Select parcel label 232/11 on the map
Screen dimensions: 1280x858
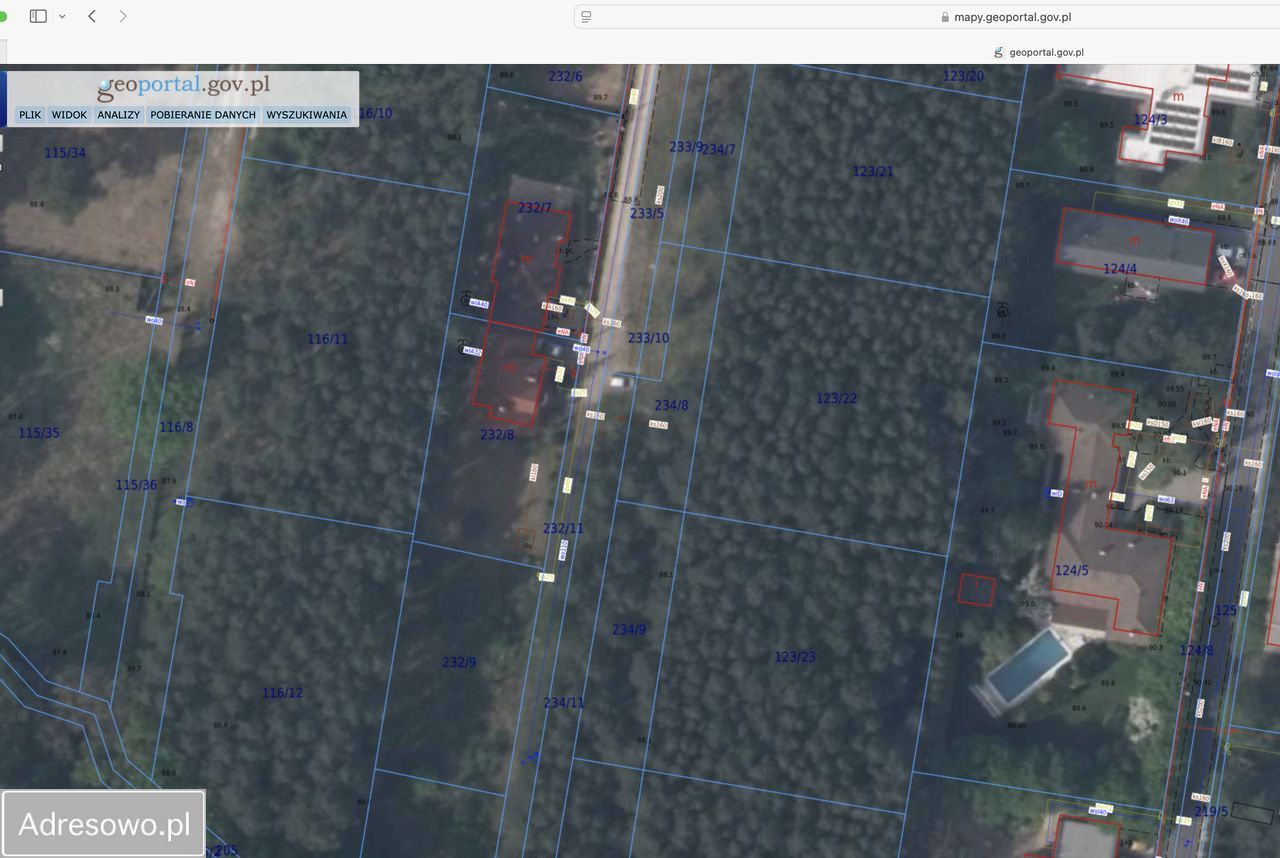tap(563, 528)
